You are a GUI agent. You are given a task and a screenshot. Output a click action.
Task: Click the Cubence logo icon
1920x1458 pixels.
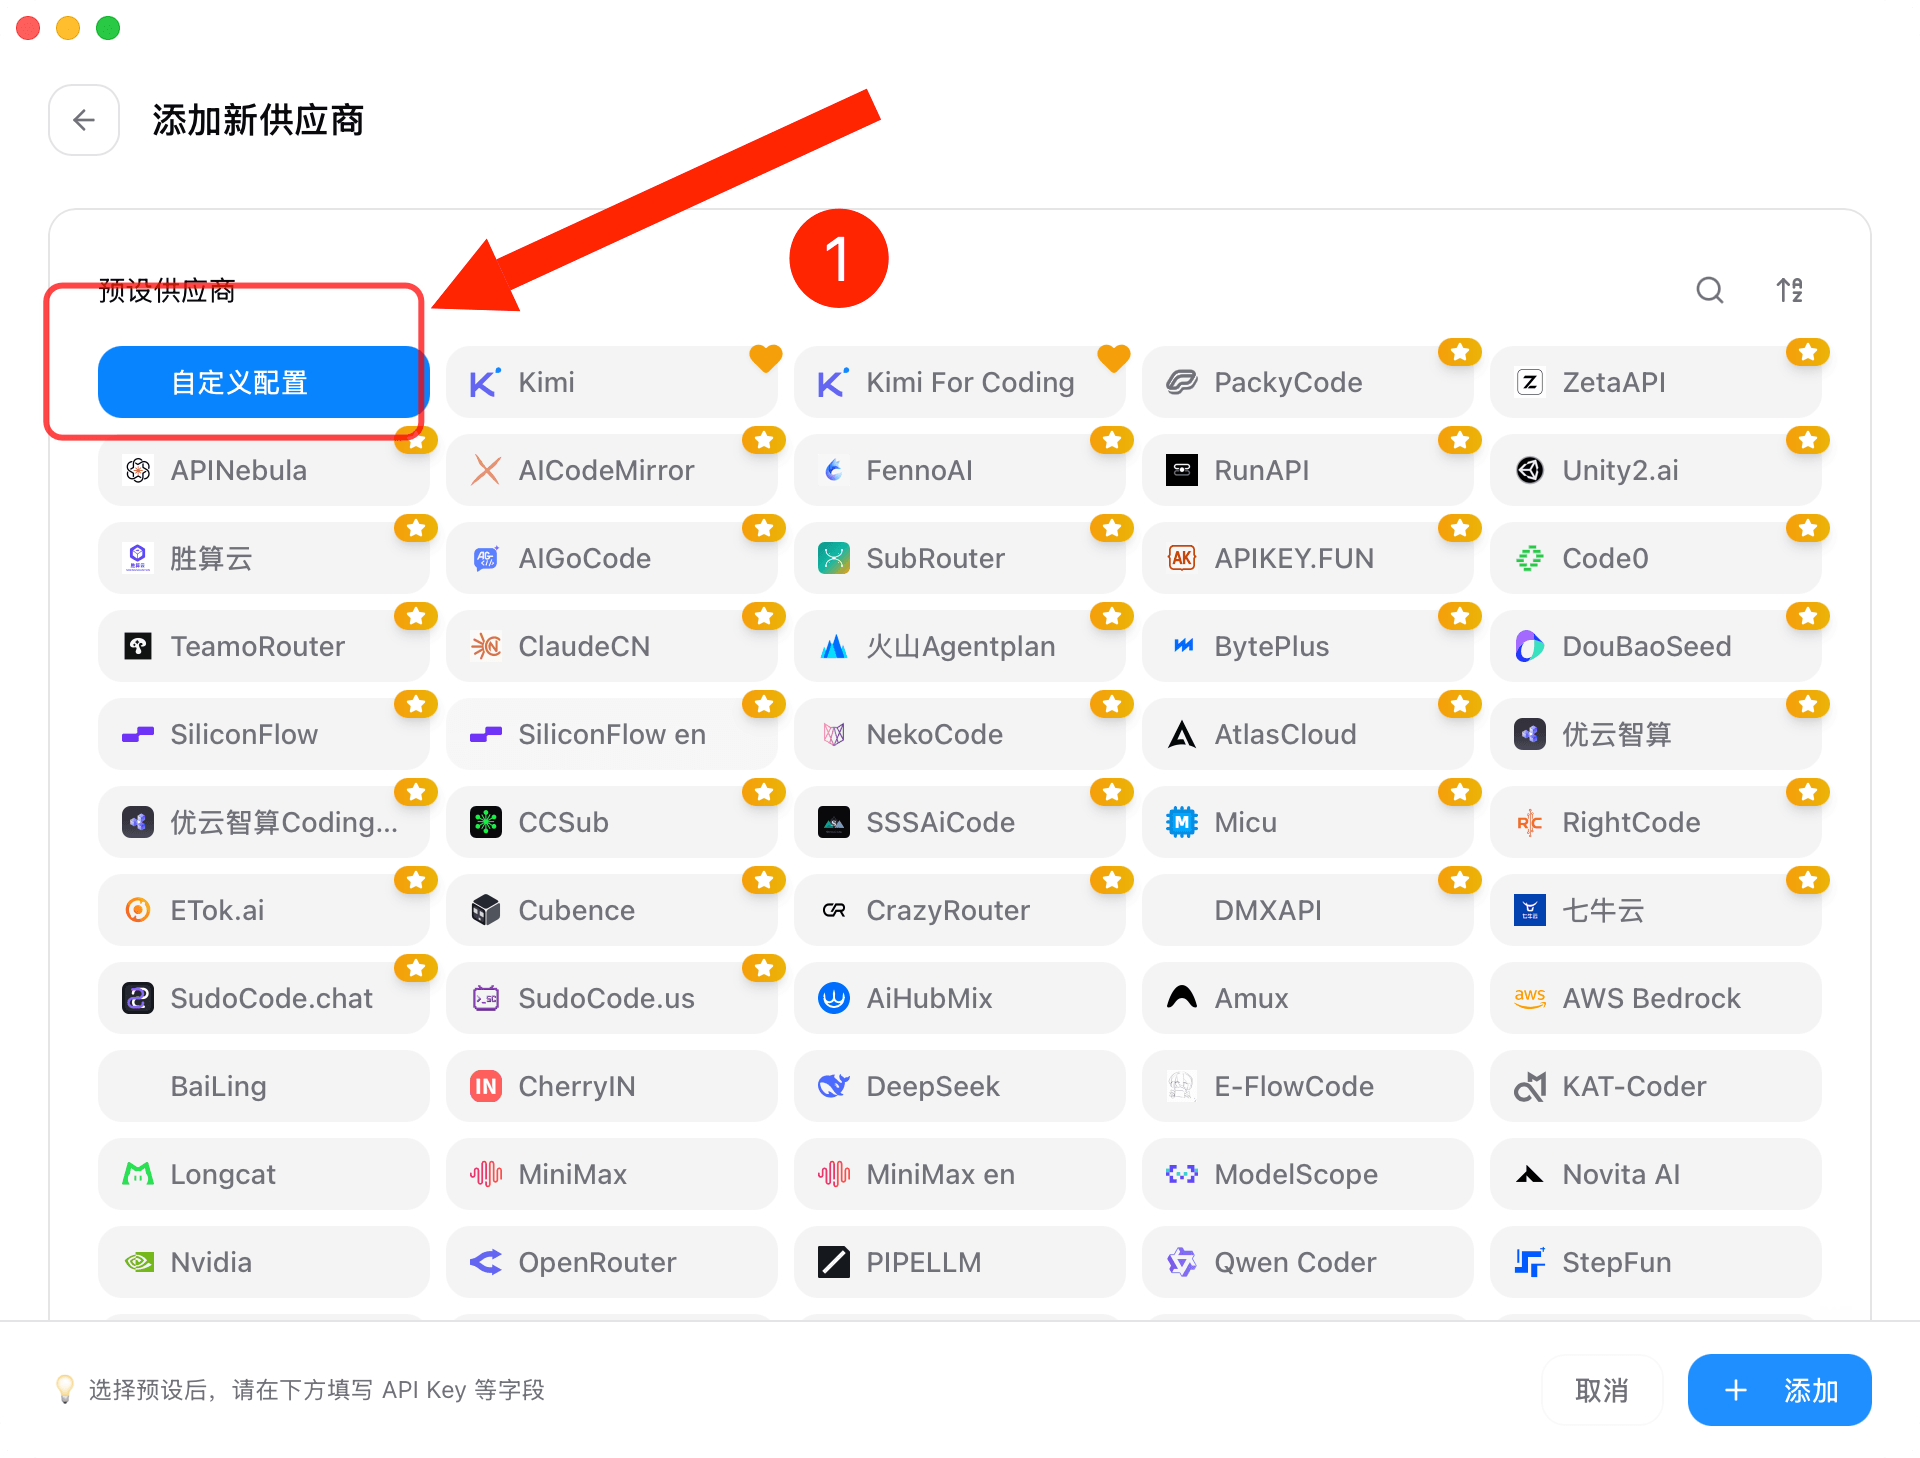(486, 910)
